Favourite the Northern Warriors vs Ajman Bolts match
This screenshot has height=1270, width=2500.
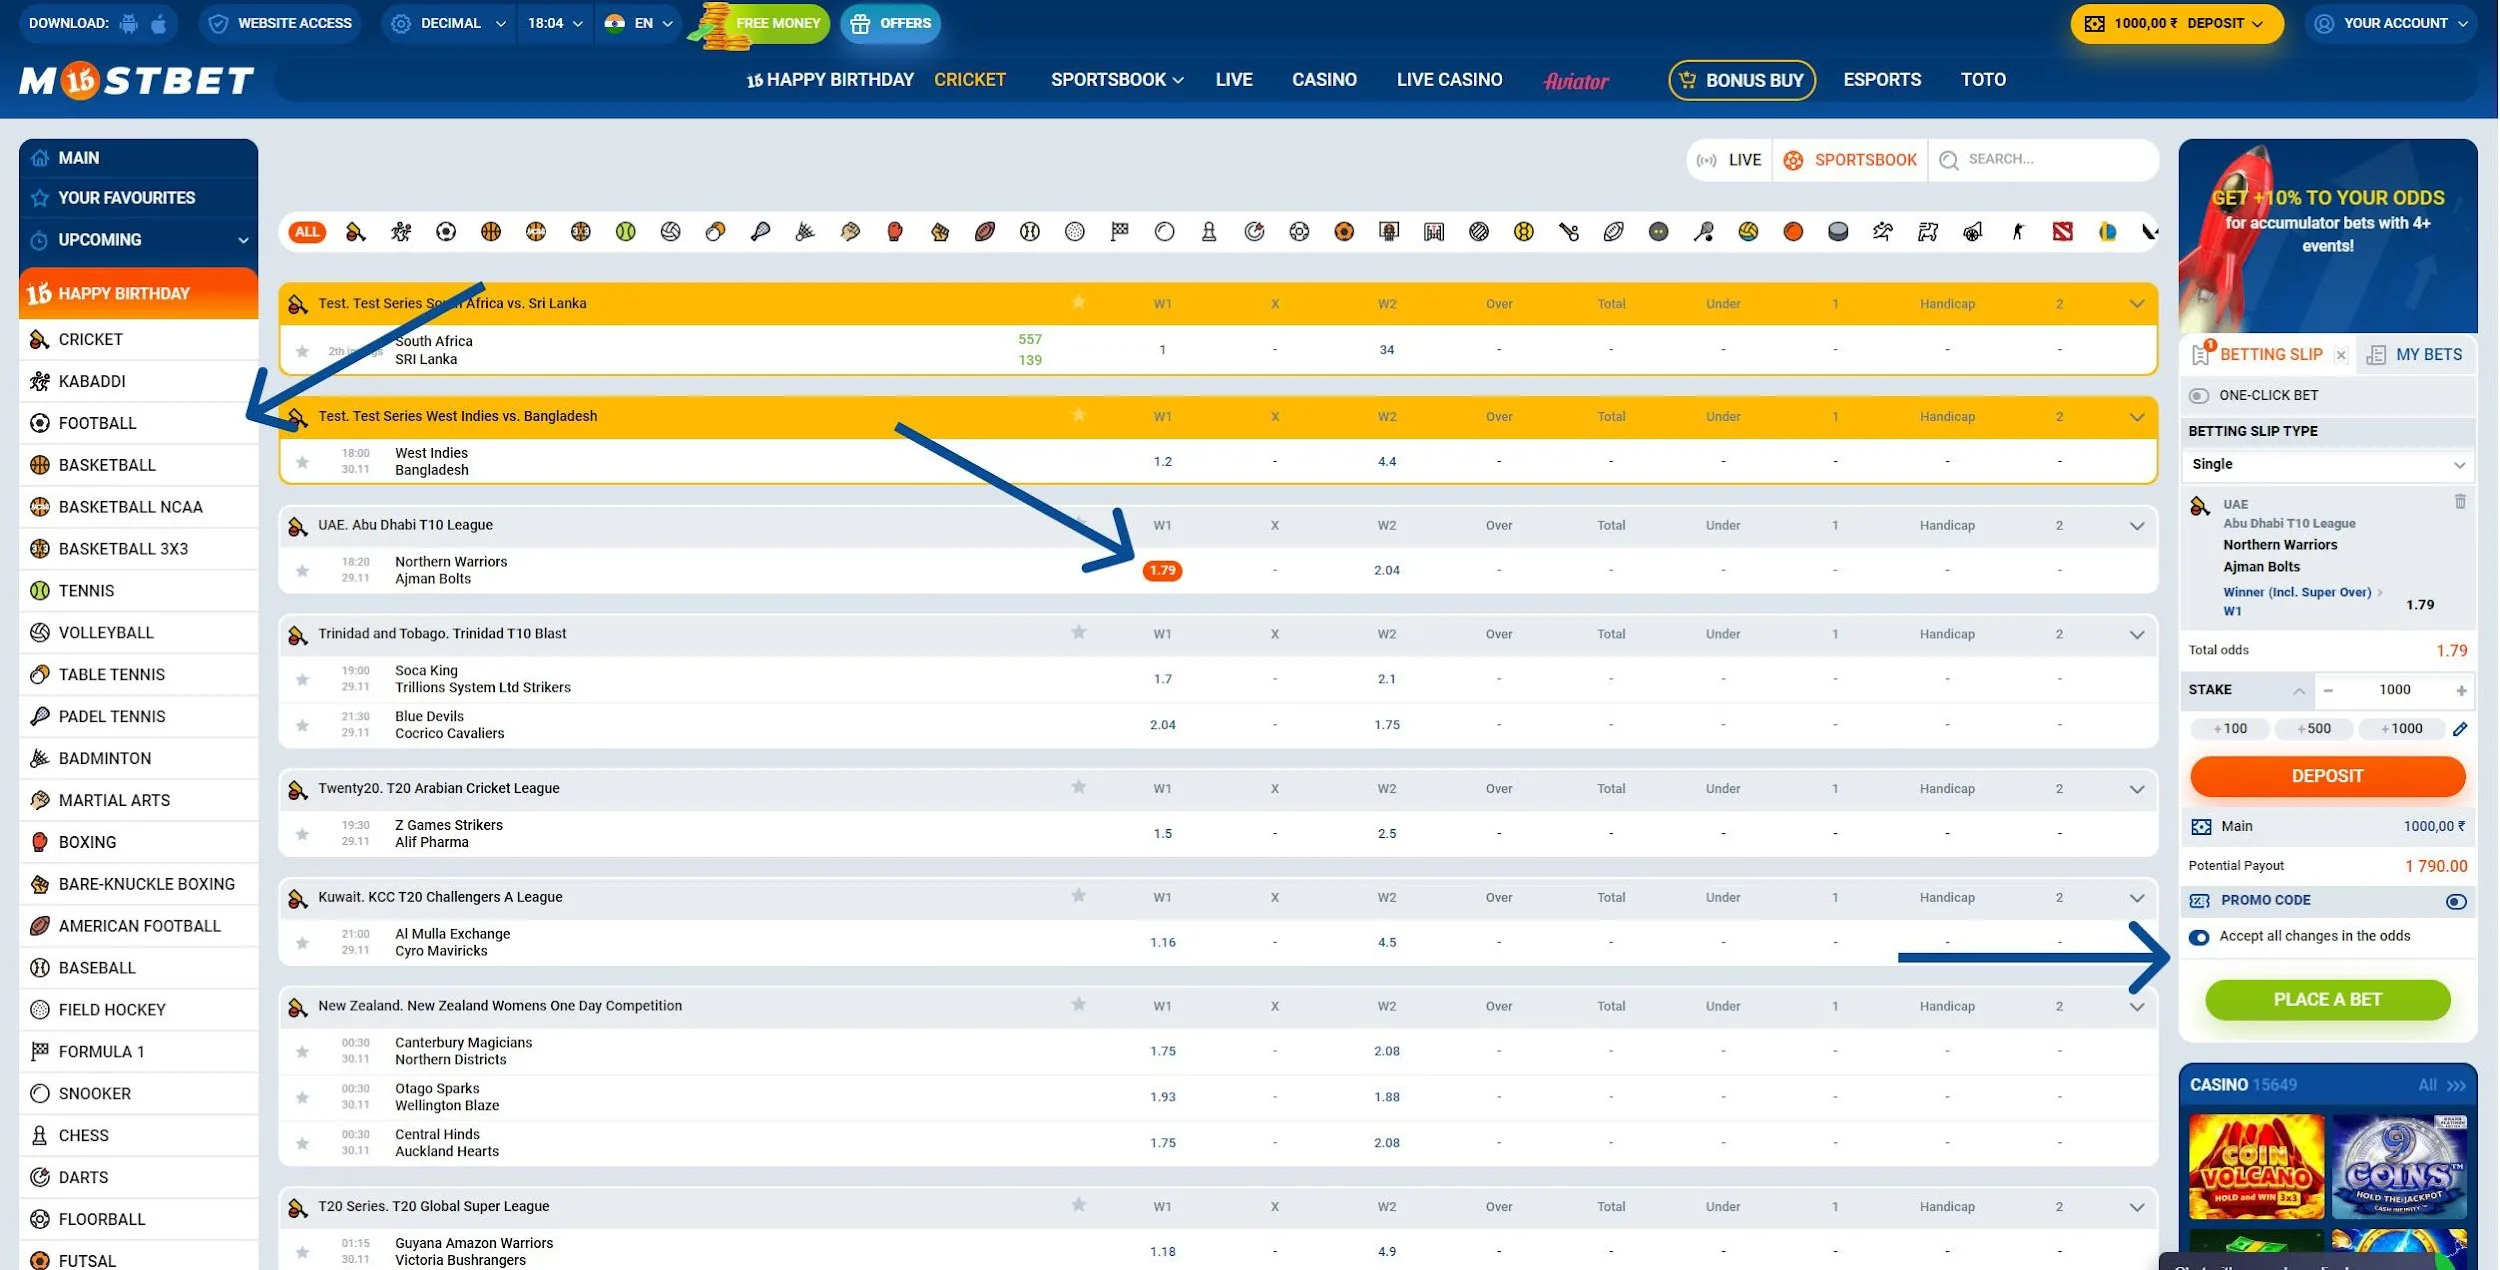pos(302,571)
